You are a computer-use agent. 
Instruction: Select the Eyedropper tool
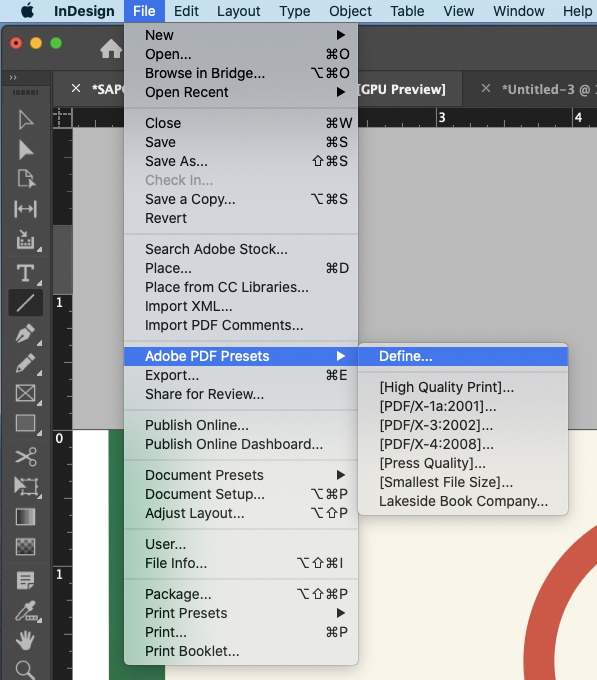pyautogui.click(x=26, y=611)
